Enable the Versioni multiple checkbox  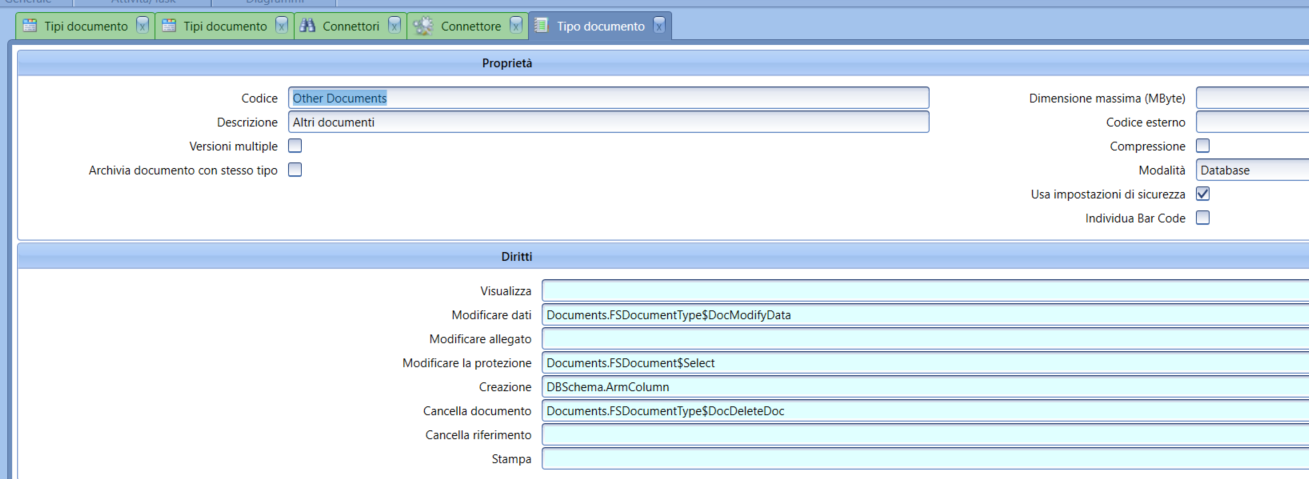click(x=295, y=146)
